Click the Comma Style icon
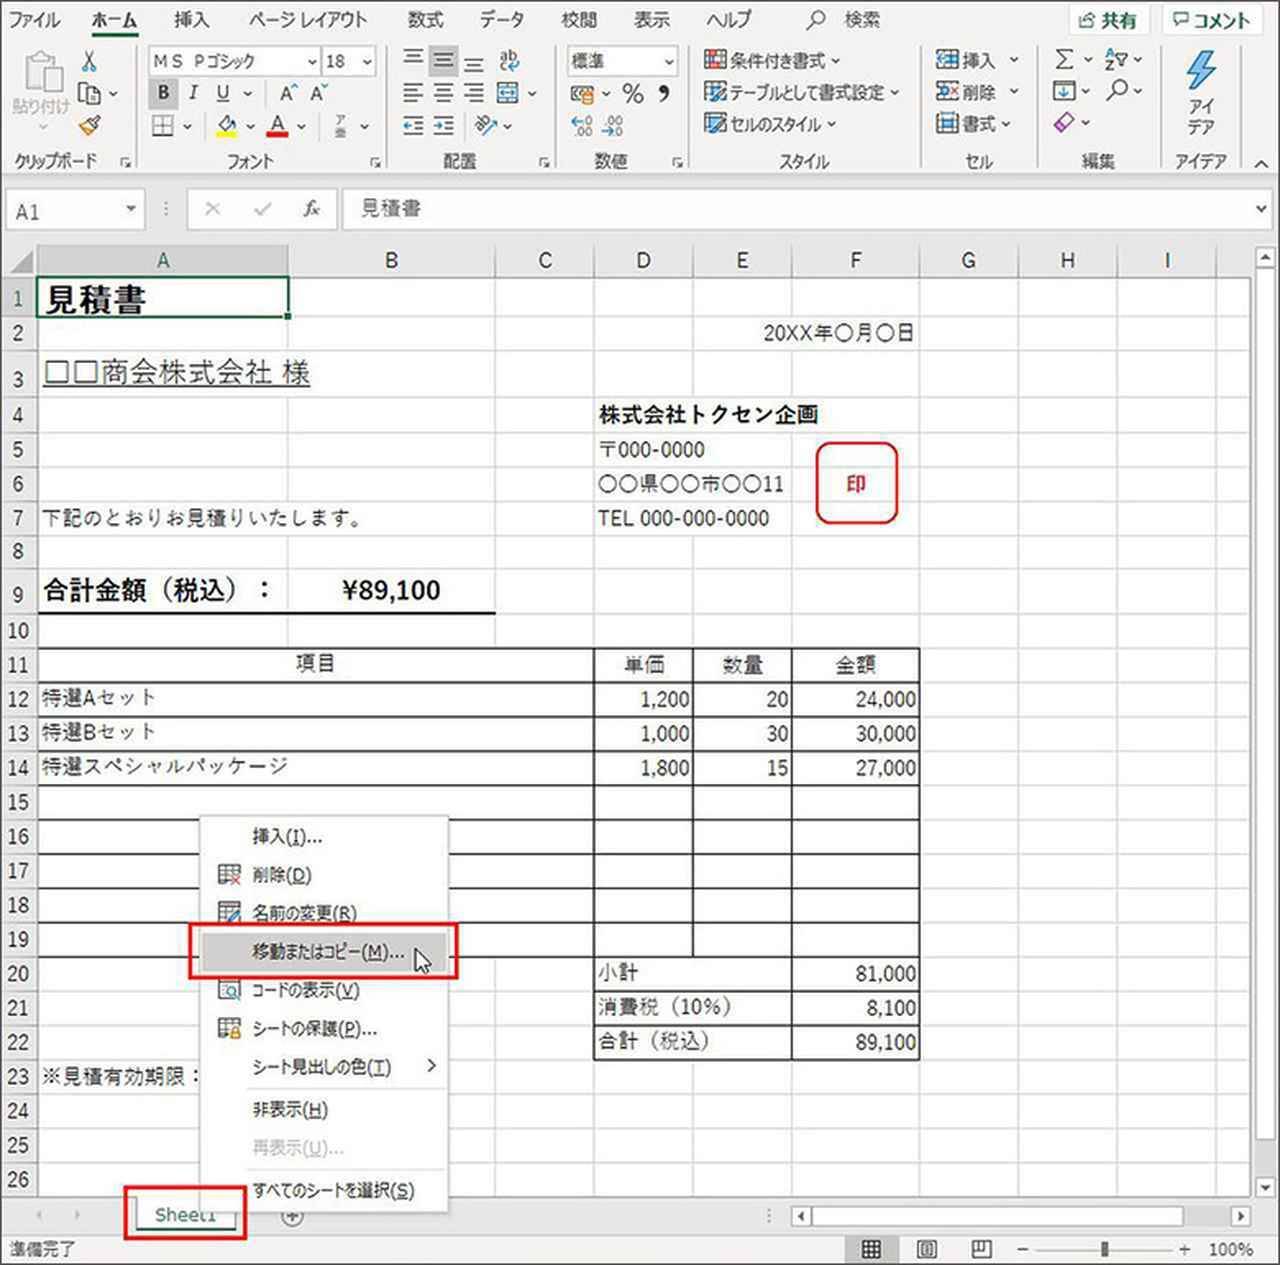Image resolution: width=1280 pixels, height=1265 pixels. [x=663, y=94]
